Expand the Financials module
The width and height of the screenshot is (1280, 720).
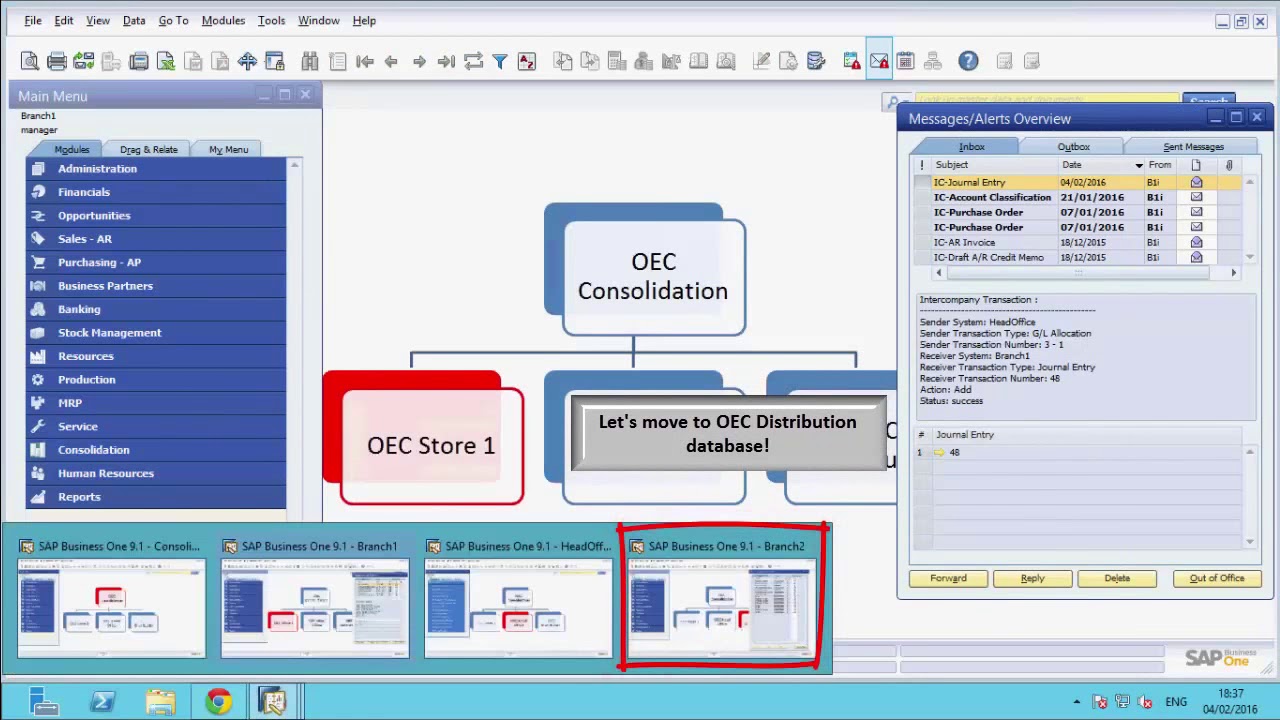[x=156, y=192]
